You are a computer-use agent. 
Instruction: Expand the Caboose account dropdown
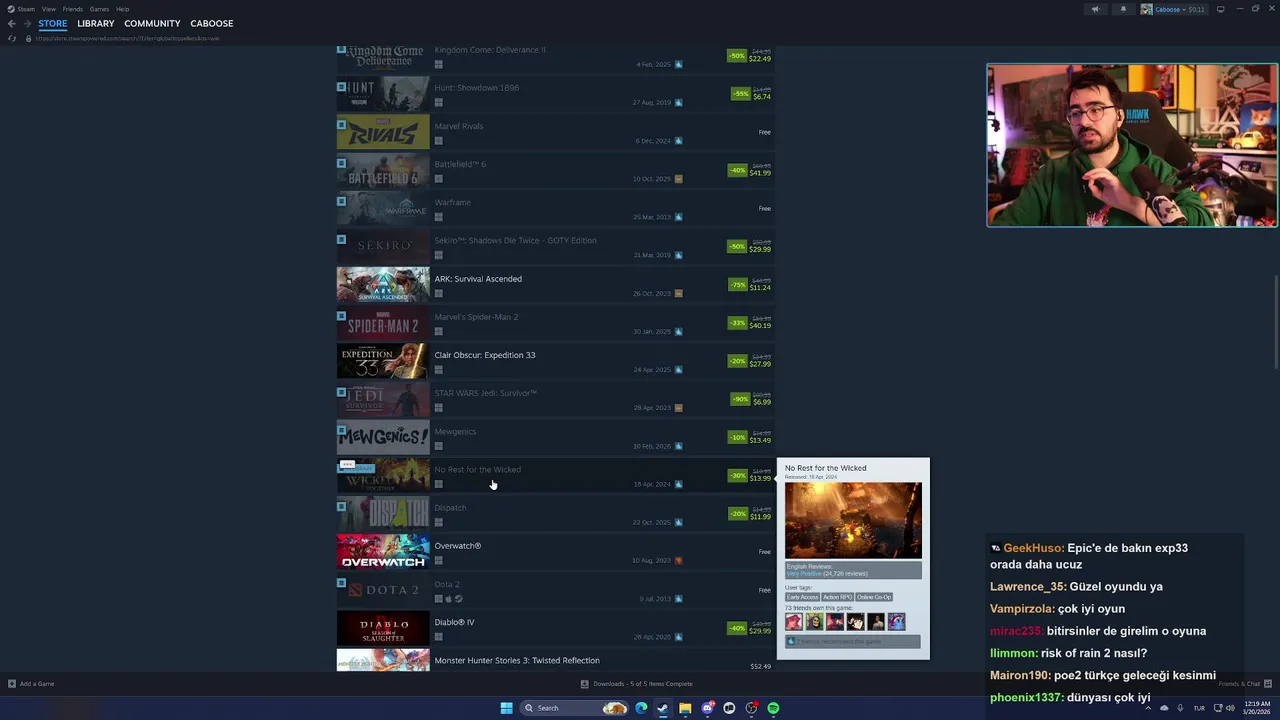[x=1185, y=9]
